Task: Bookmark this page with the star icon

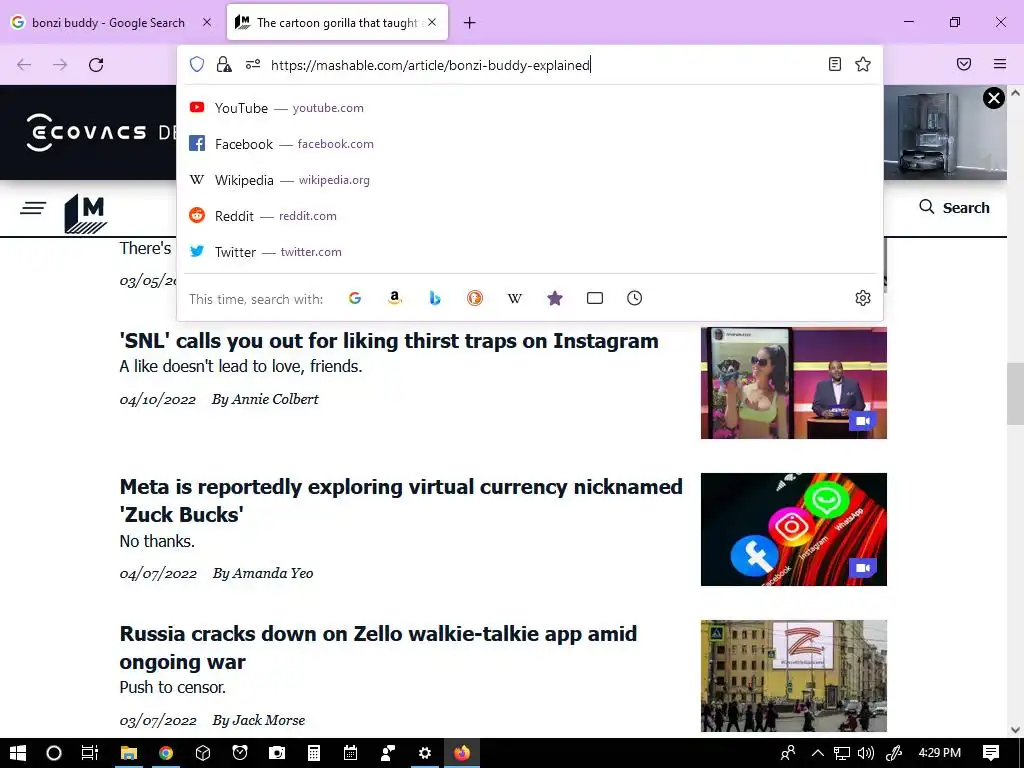Action: (x=863, y=64)
